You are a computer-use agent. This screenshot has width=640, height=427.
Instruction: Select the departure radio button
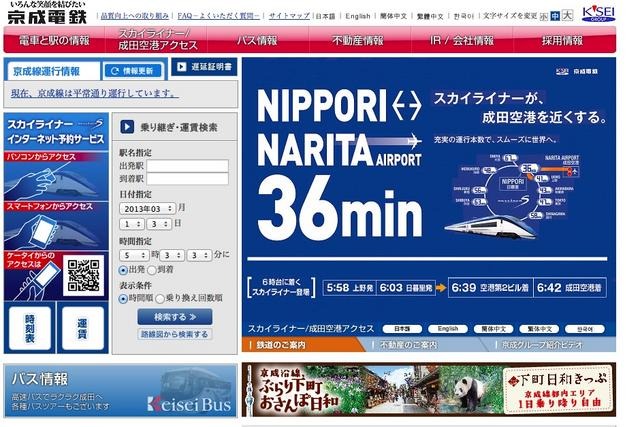123,270
